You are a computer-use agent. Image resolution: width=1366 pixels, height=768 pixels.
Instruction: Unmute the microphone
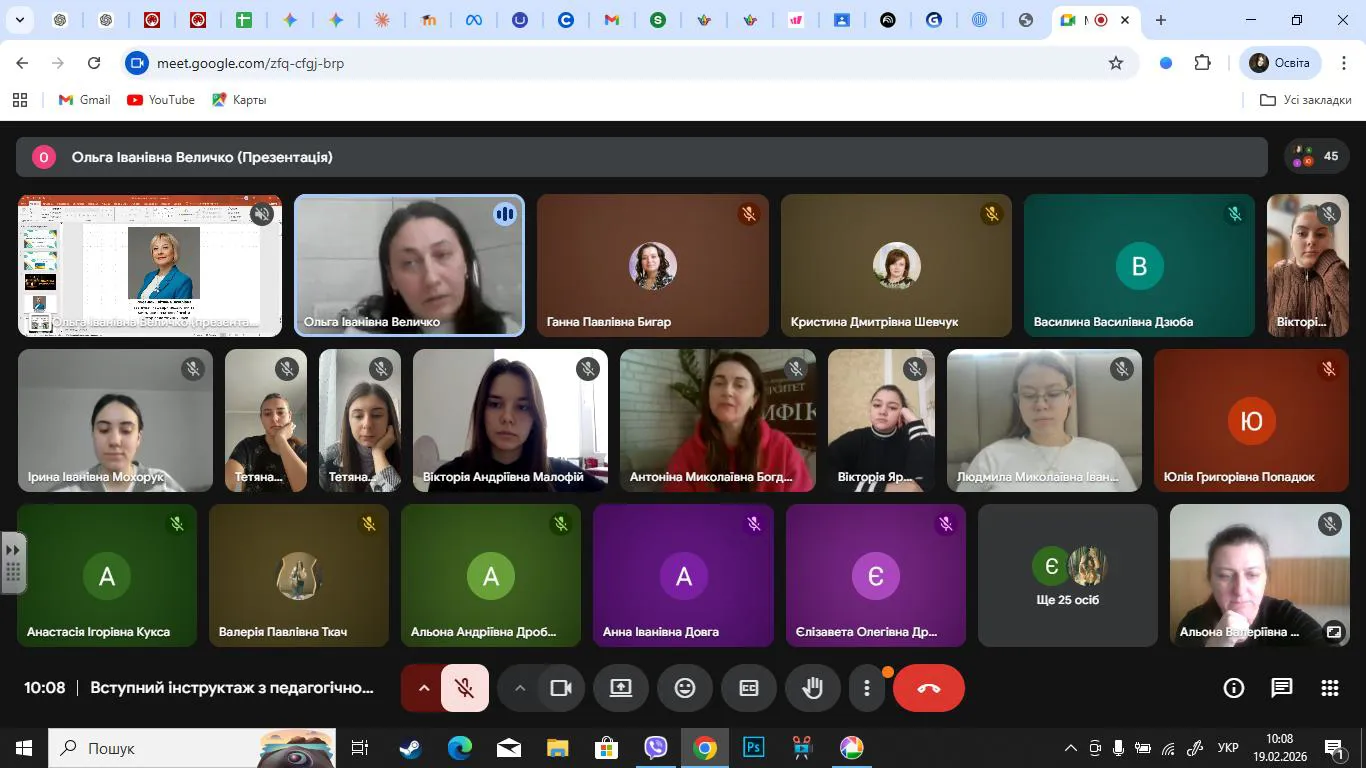pos(464,688)
